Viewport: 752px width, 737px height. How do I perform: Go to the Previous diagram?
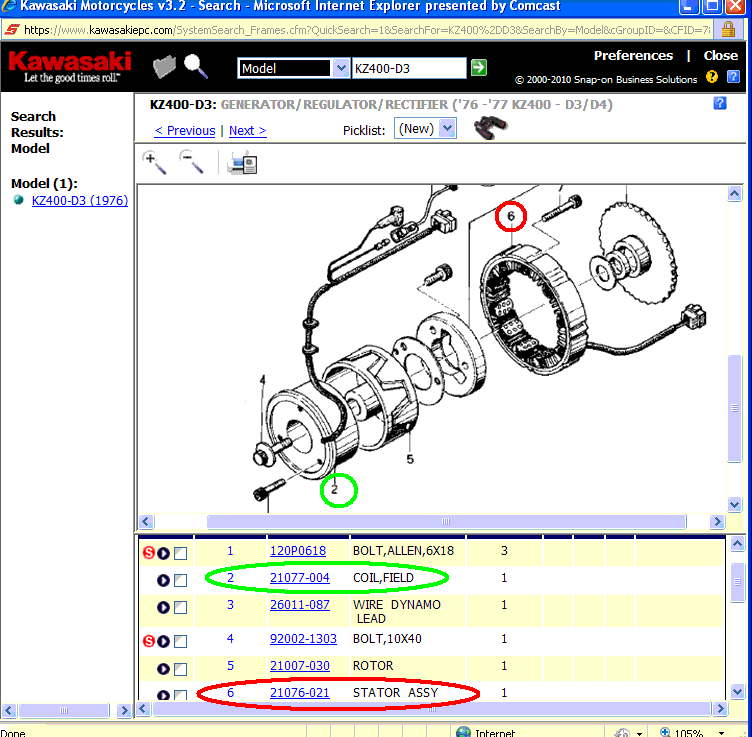click(185, 130)
